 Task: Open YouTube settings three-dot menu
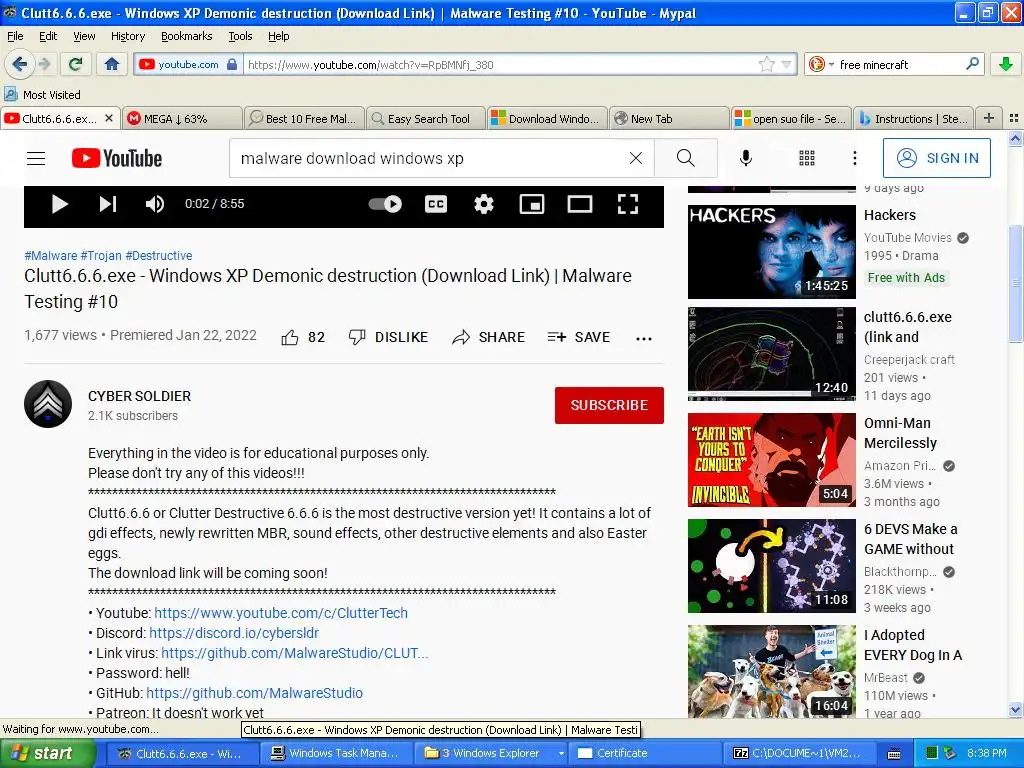click(x=854, y=158)
